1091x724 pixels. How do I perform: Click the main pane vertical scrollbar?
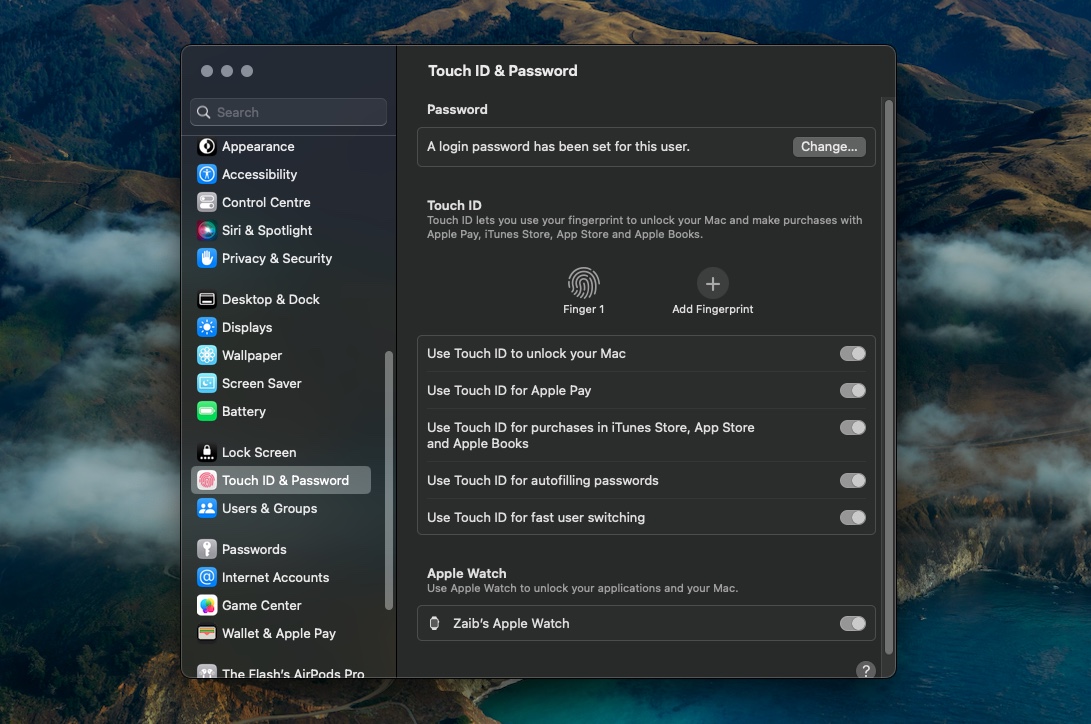pos(889,377)
